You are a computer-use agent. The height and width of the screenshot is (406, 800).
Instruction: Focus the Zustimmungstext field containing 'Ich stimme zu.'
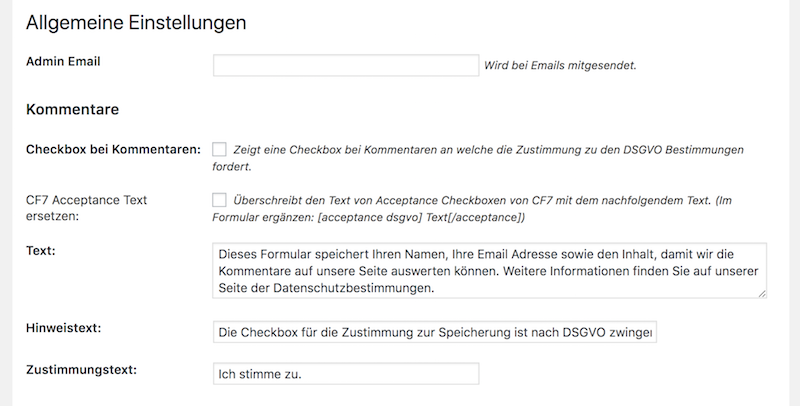tap(346, 374)
